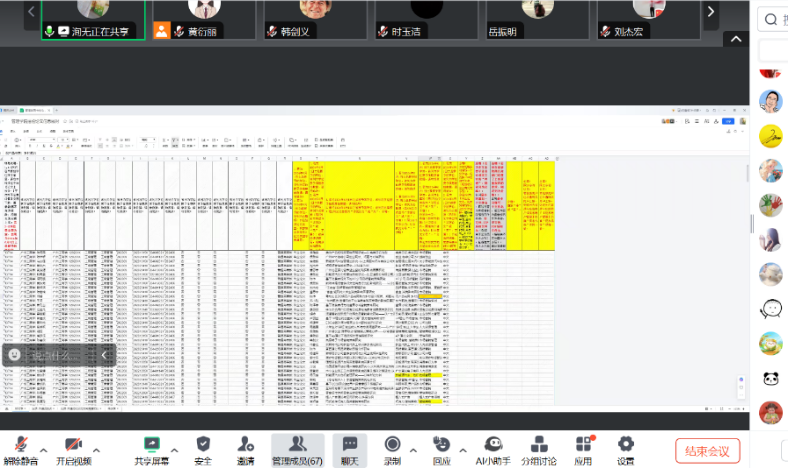The height and width of the screenshot is (468, 789).
Task: Click the 邀请 invite icon
Action: (245, 448)
